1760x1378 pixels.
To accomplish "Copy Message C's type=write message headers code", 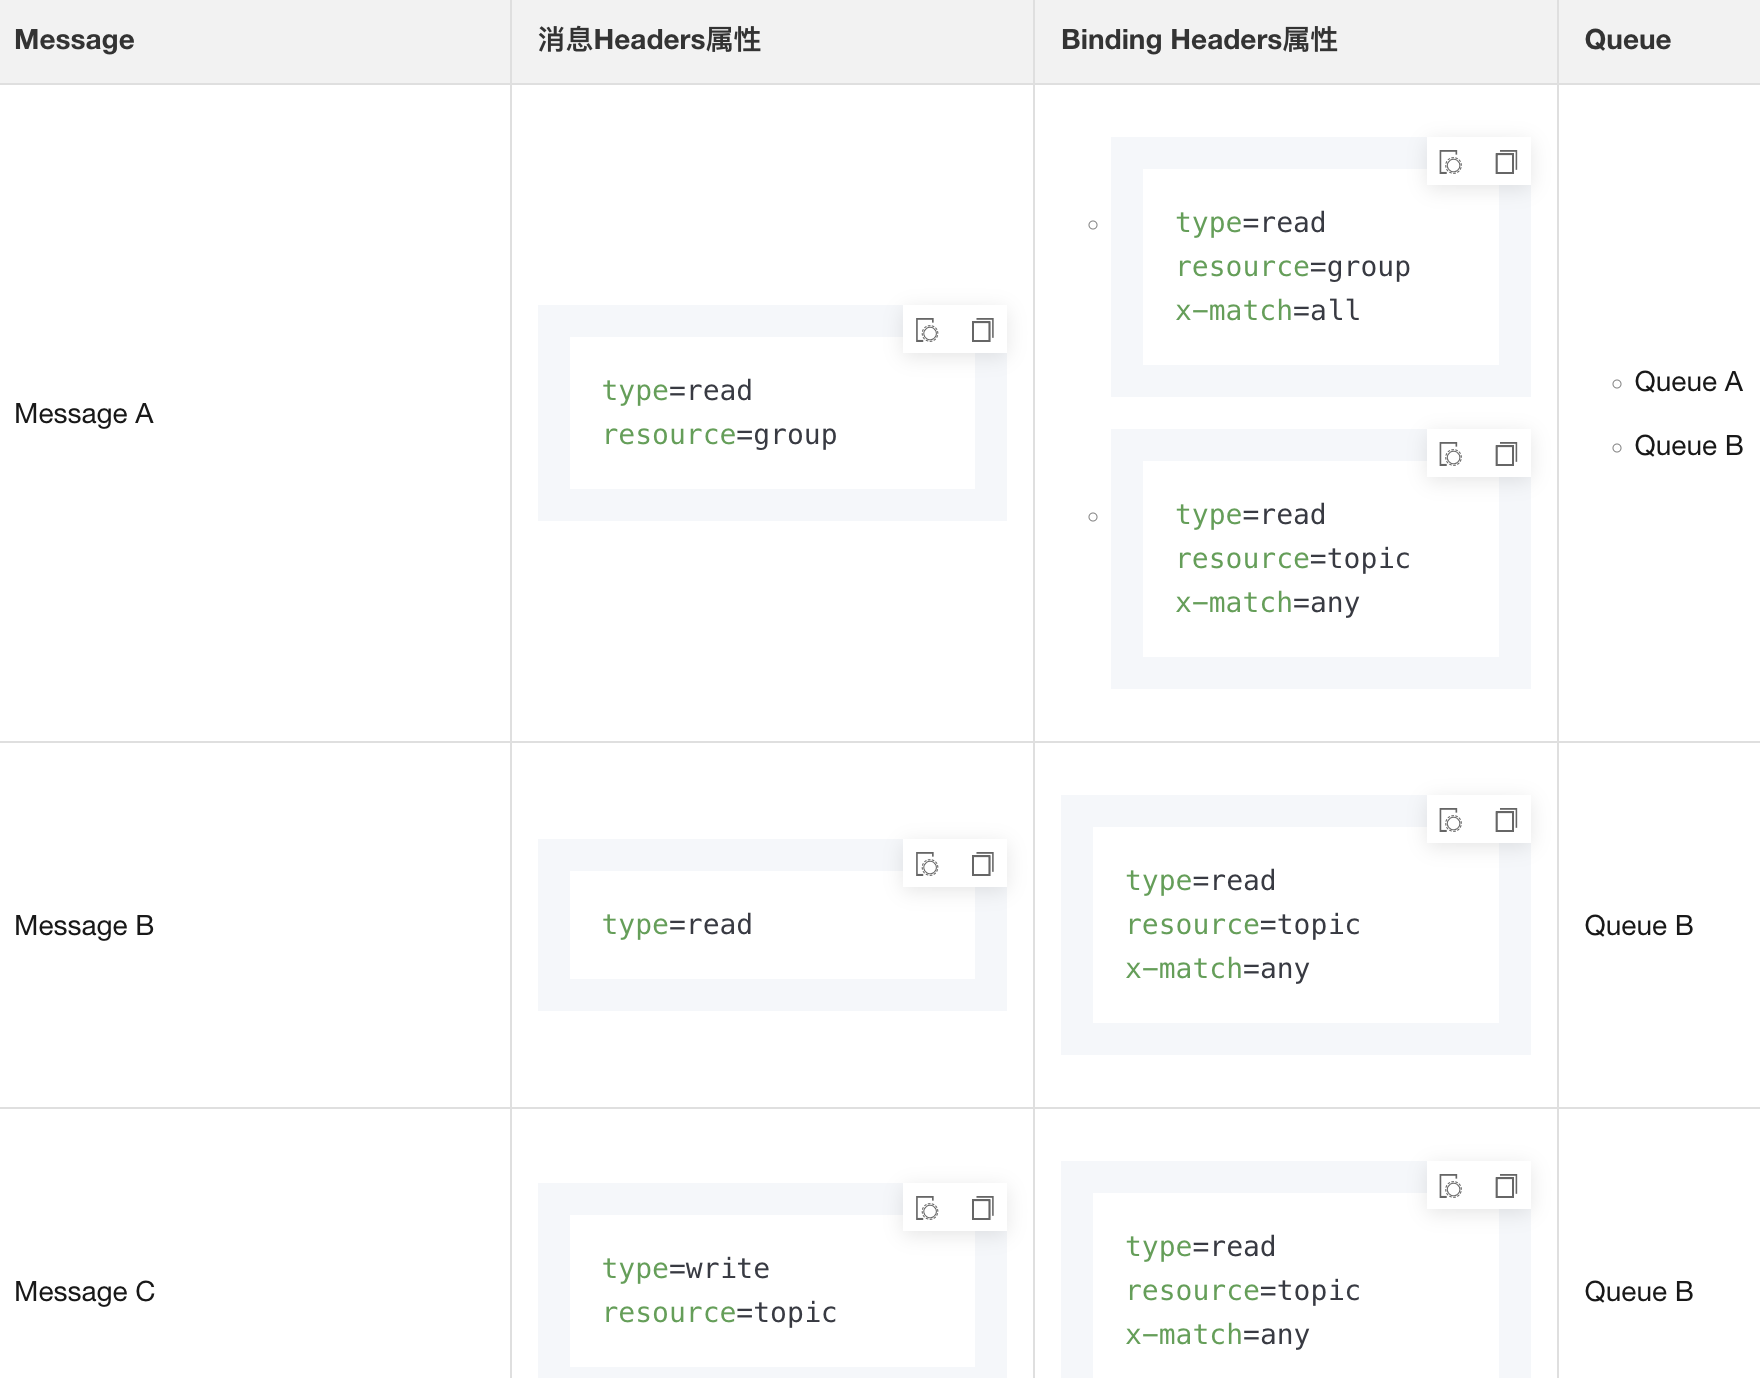I will [x=982, y=1208].
